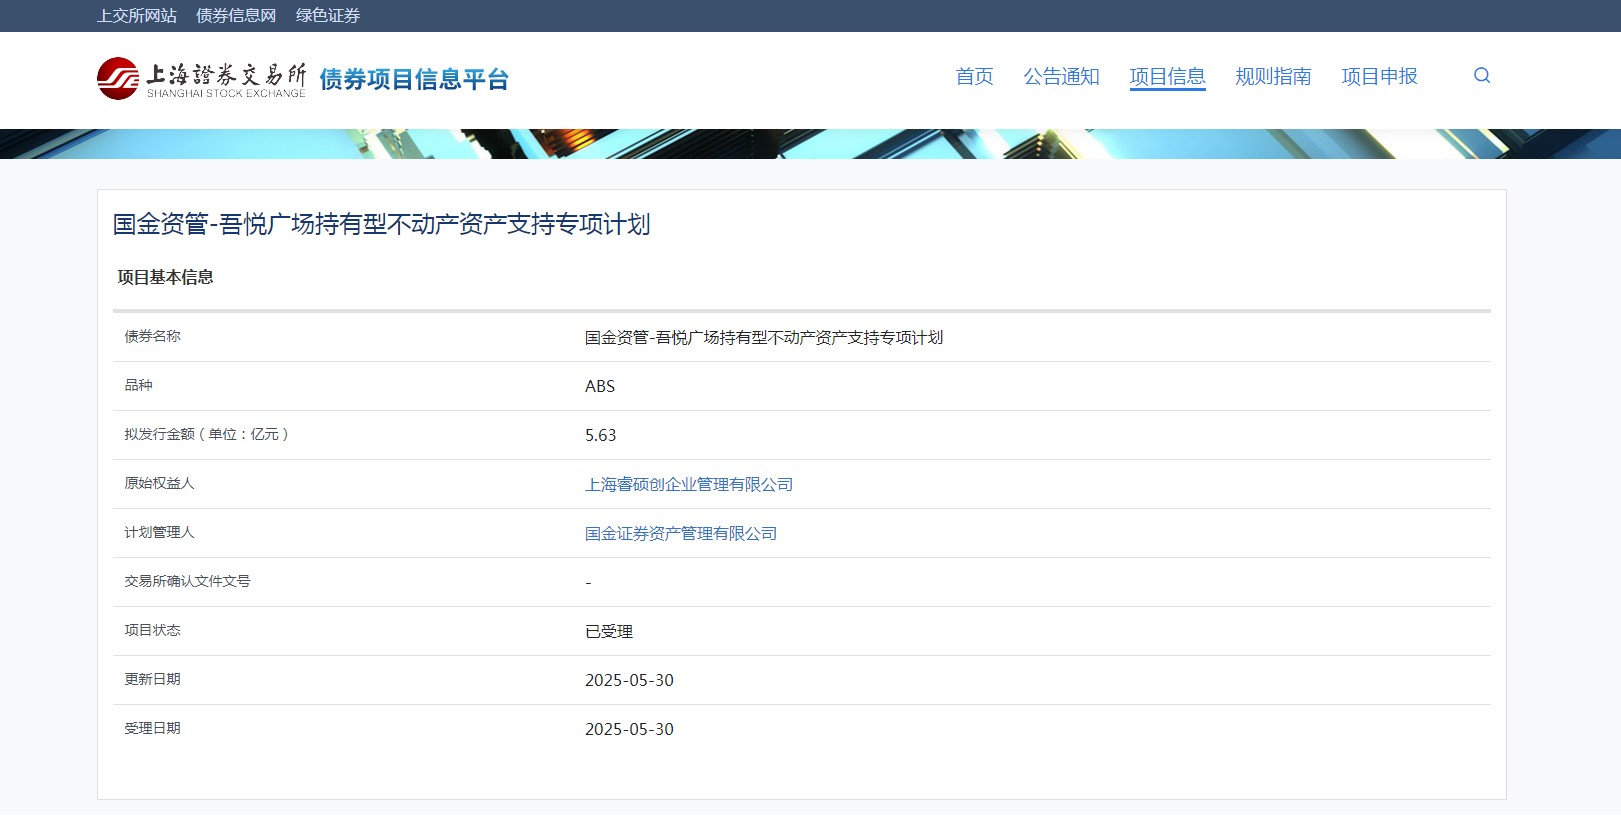Open the 绿色证券 top link
Image resolution: width=1621 pixels, height=838 pixels.
328,15
